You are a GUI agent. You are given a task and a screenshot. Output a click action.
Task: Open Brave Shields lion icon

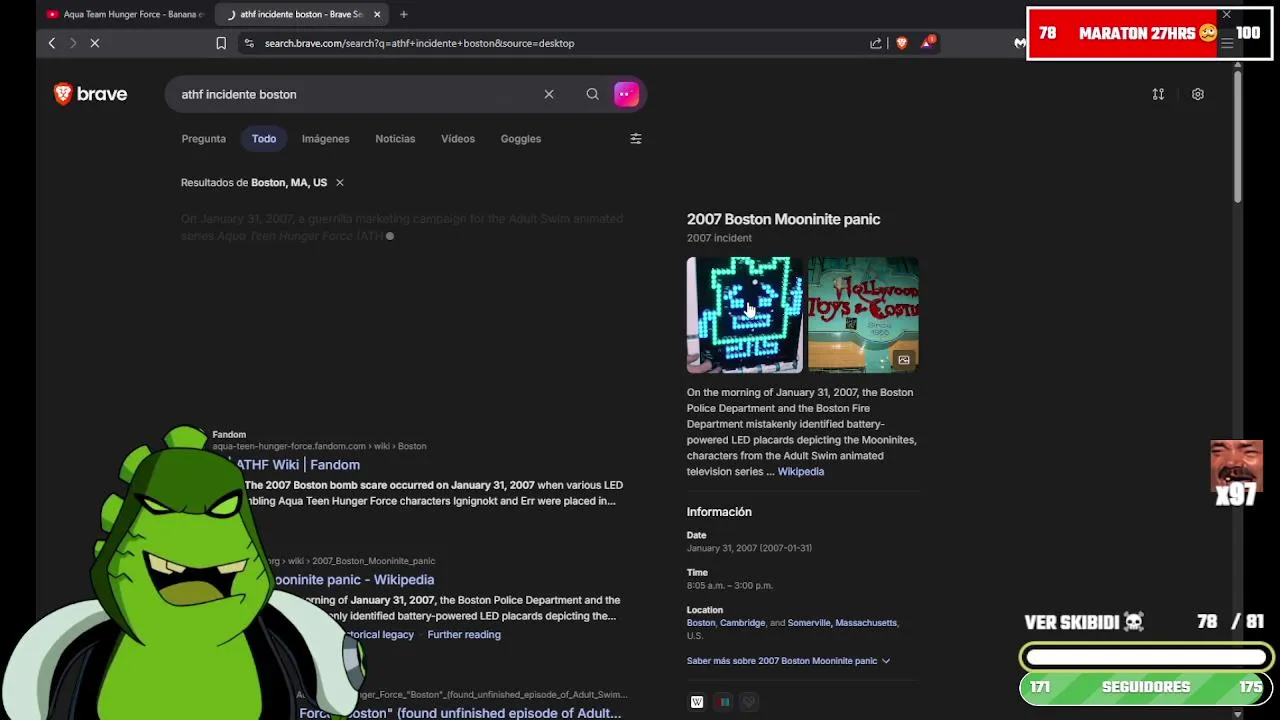902,43
